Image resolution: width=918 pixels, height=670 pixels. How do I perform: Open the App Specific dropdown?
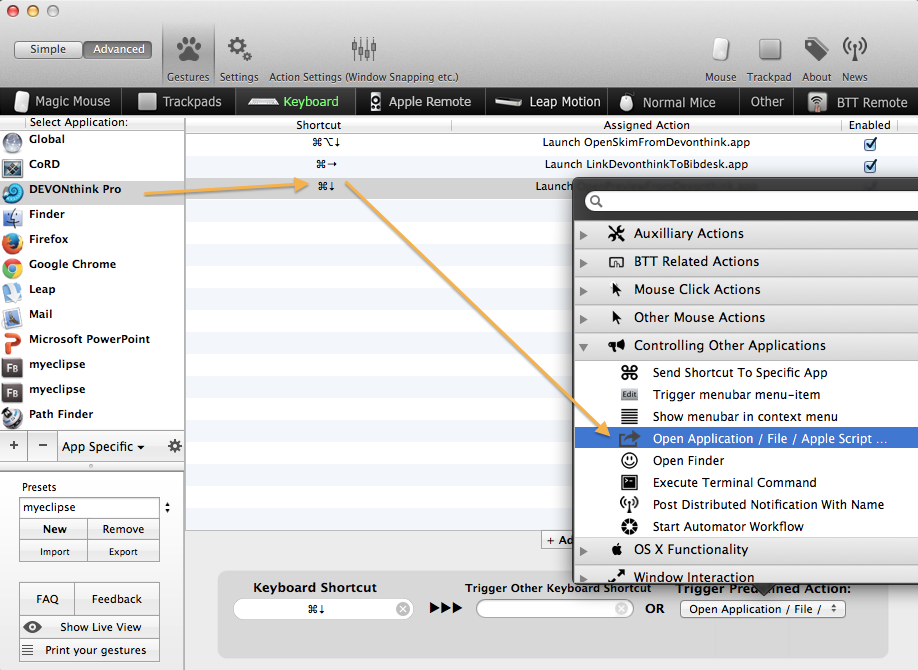103,447
